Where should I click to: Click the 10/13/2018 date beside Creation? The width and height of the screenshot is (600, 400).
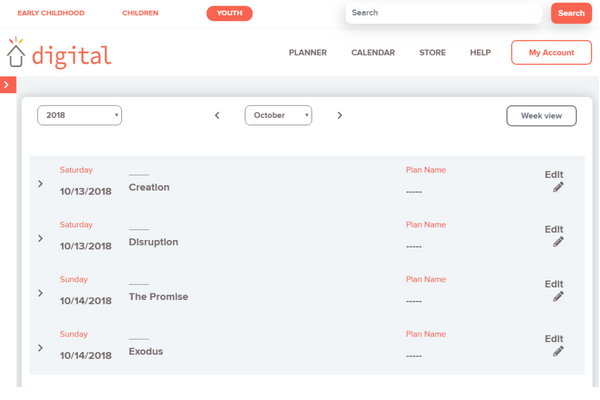tap(86, 191)
